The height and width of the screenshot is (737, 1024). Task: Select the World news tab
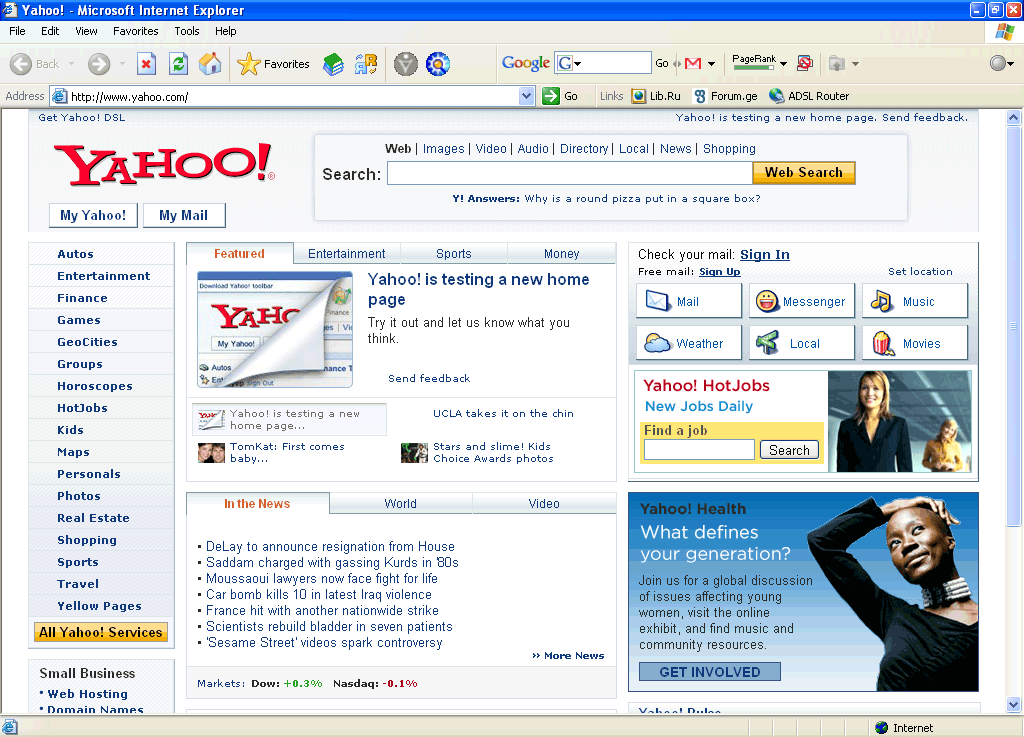pos(400,503)
